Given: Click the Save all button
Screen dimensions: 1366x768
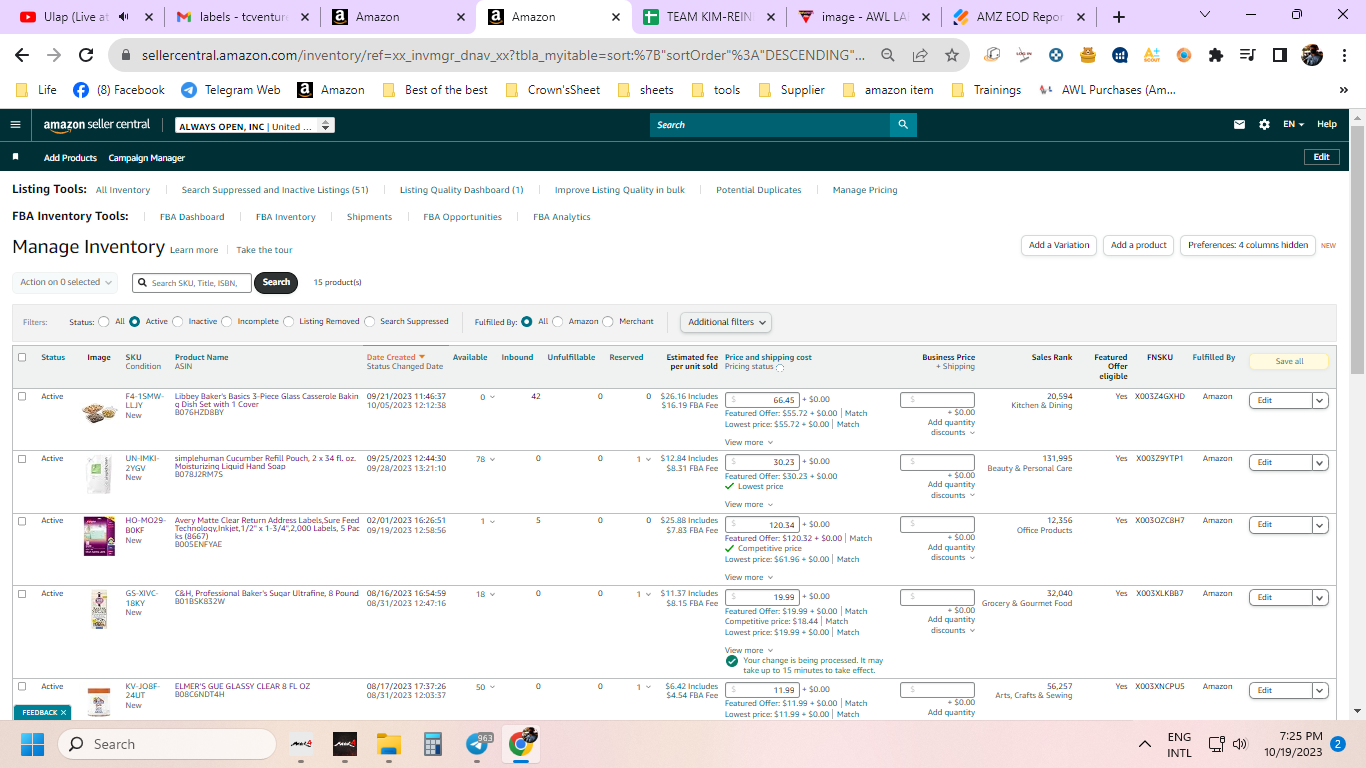Looking at the screenshot, I should point(1289,361).
